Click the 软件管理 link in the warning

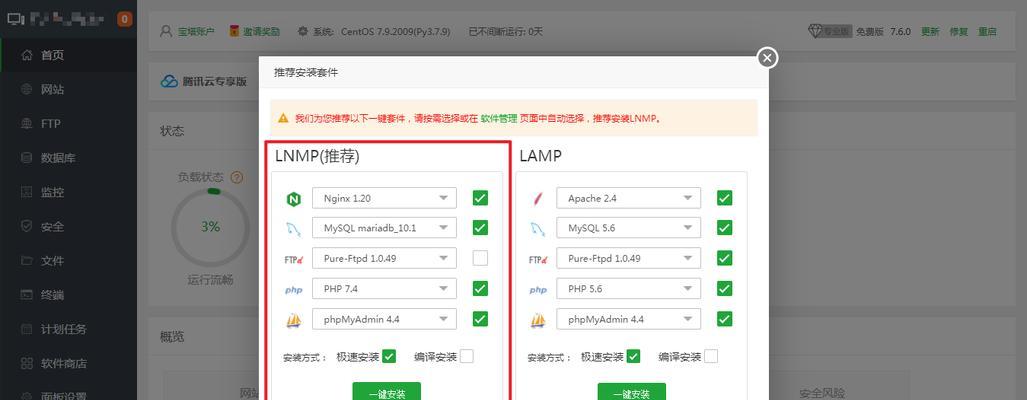point(498,118)
